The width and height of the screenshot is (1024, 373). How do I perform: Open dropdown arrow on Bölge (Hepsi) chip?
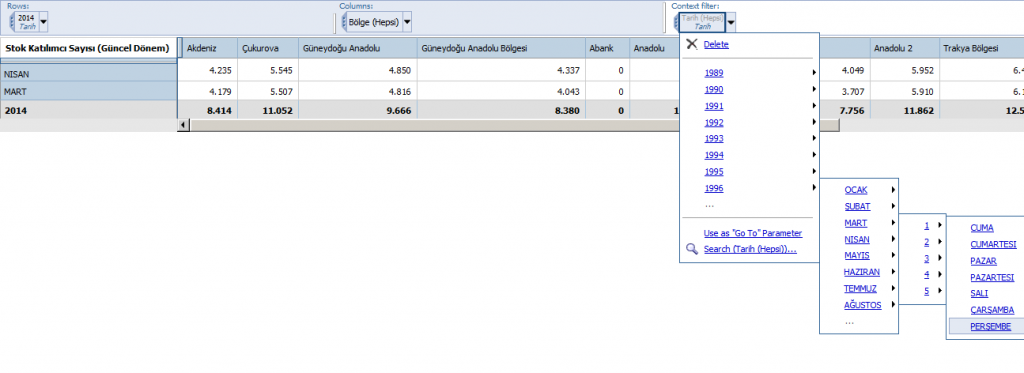click(408, 22)
